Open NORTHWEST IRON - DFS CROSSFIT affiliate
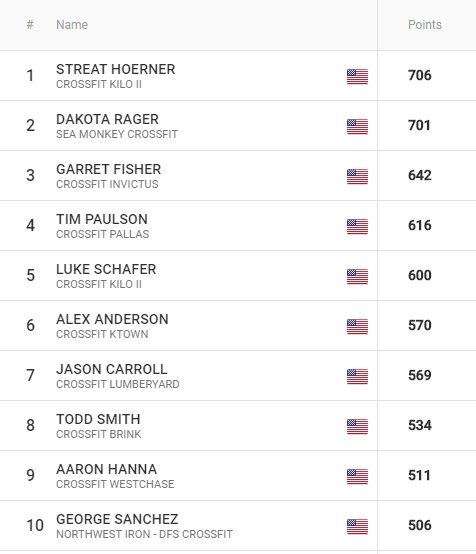 (x=144, y=534)
